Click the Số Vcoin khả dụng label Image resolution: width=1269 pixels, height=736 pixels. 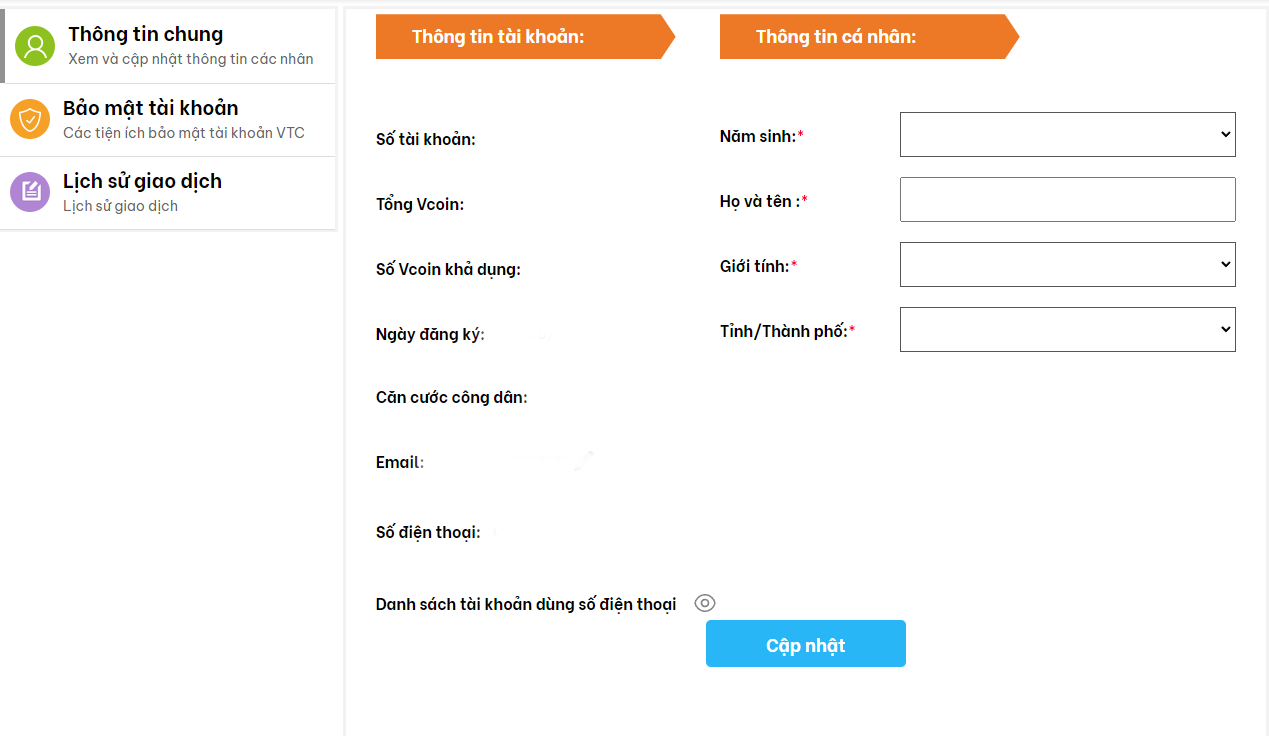pos(448,269)
